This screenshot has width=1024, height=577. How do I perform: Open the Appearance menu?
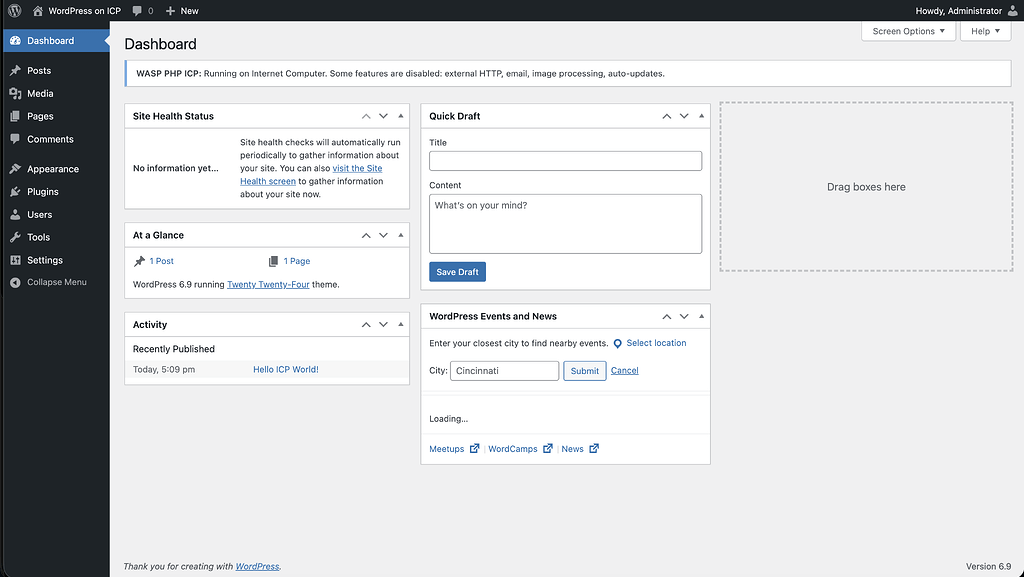point(52,170)
